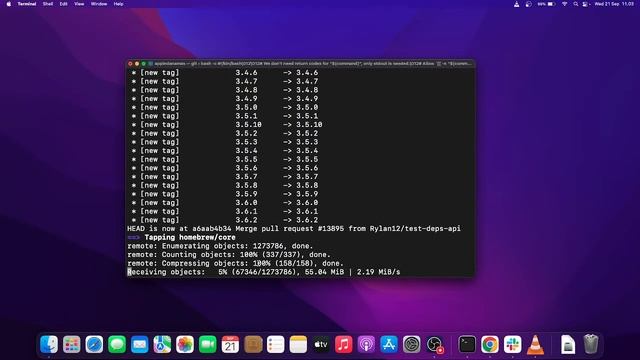Viewport: 640px width, 360px height.
Task: Click the new tag row 3.4.6
Action: [x=224, y=73]
